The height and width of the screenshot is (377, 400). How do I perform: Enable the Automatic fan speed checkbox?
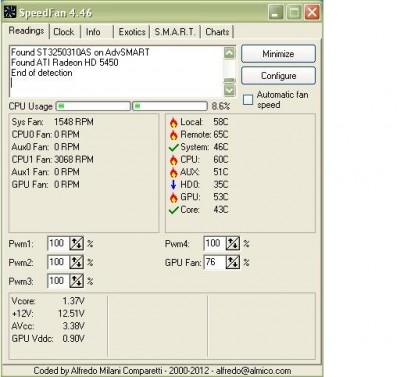pos(248,100)
